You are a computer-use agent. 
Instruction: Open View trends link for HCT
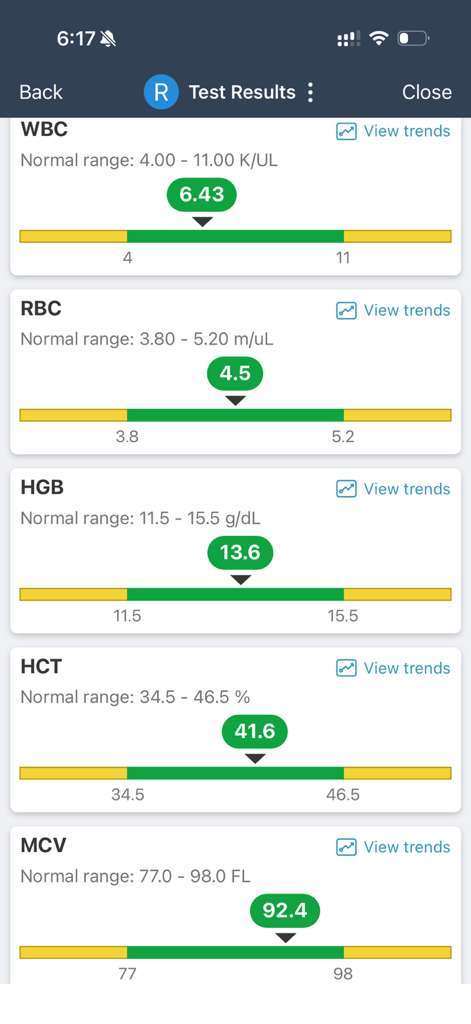[407, 668]
